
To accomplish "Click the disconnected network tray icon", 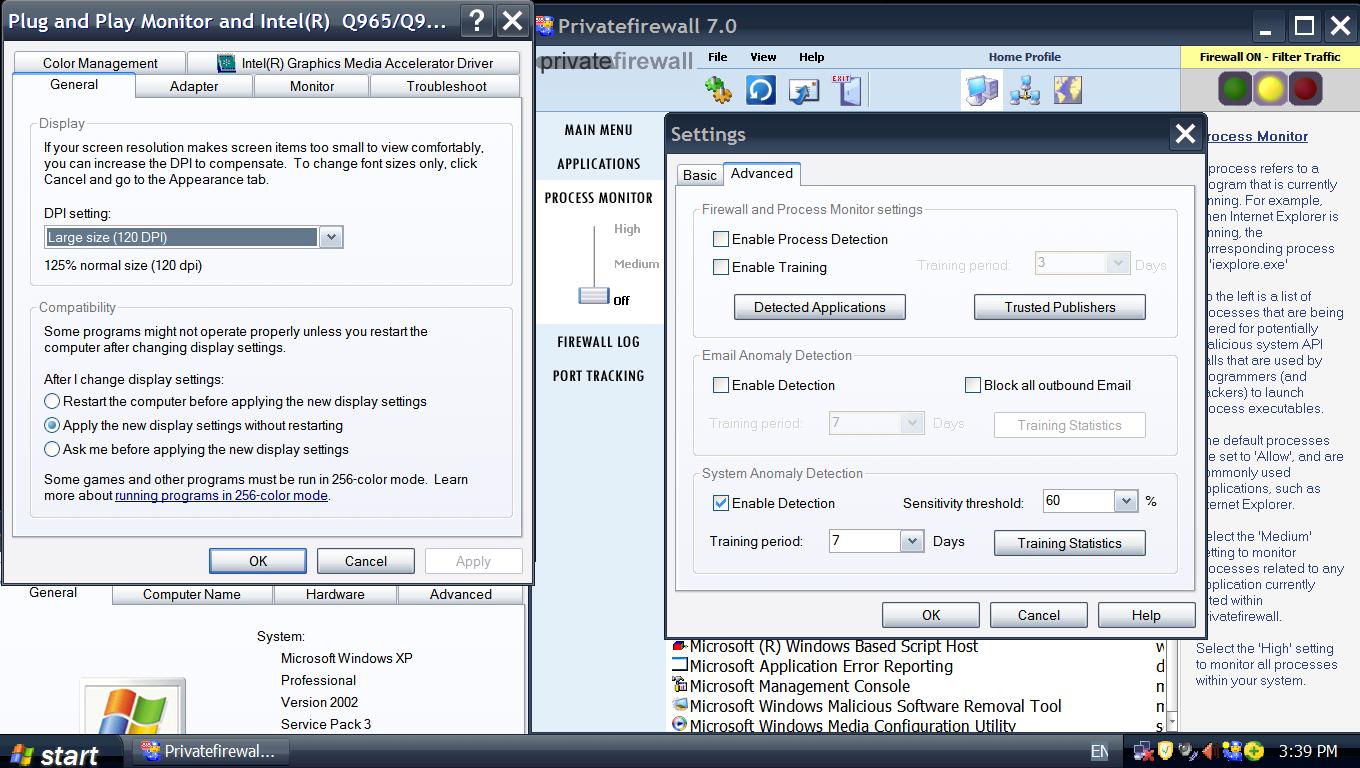I will click(1144, 751).
